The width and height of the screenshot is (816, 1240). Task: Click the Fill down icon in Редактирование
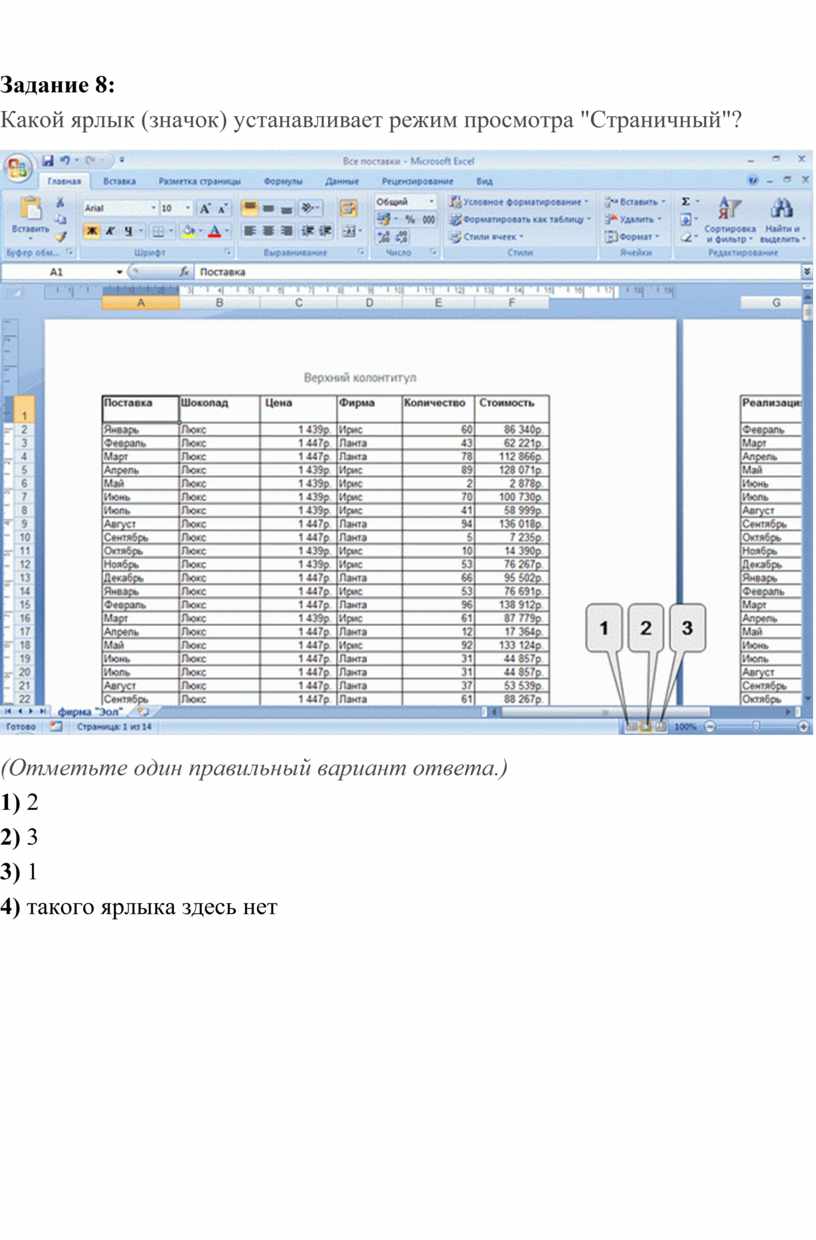[x=688, y=220]
